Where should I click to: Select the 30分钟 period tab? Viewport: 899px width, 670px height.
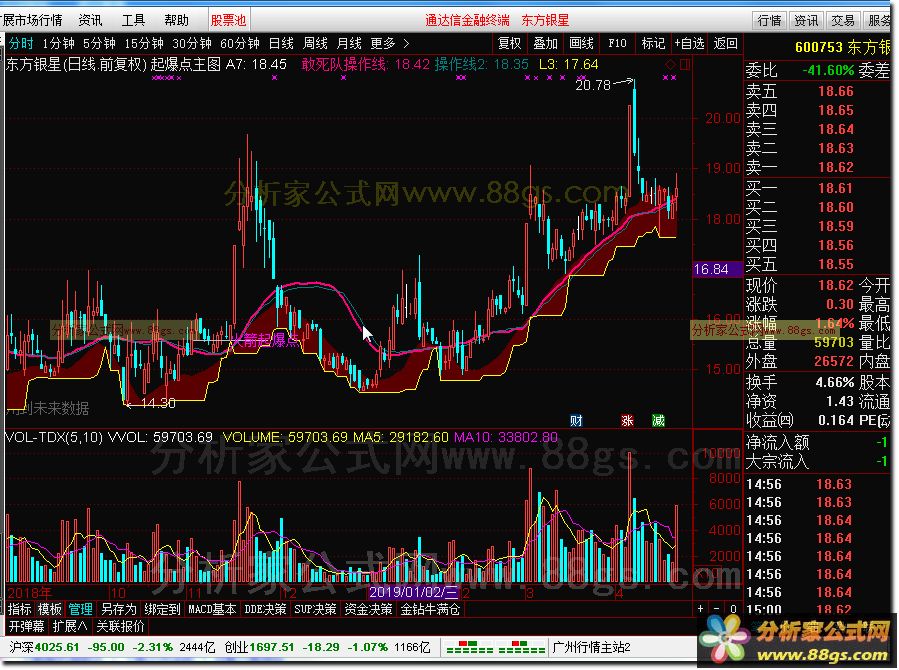click(x=192, y=44)
